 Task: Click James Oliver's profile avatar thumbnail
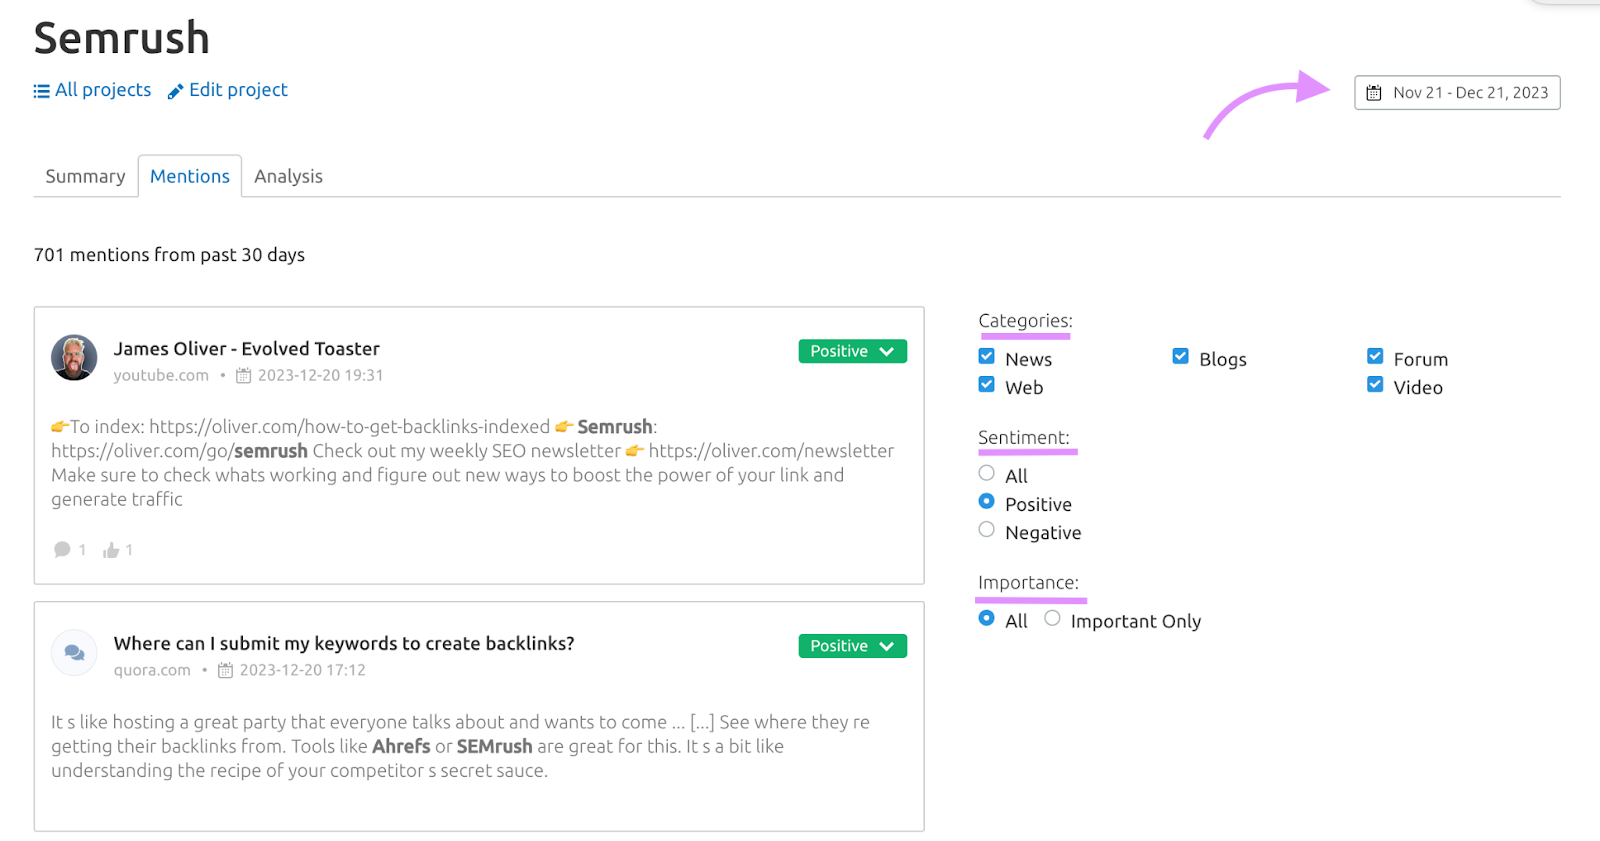[x=74, y=358]
